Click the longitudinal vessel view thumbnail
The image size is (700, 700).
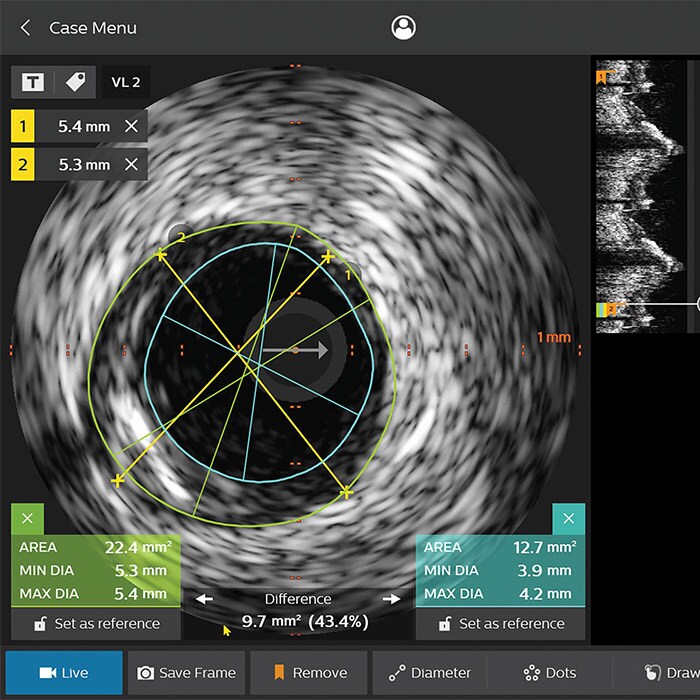point(641,196)
